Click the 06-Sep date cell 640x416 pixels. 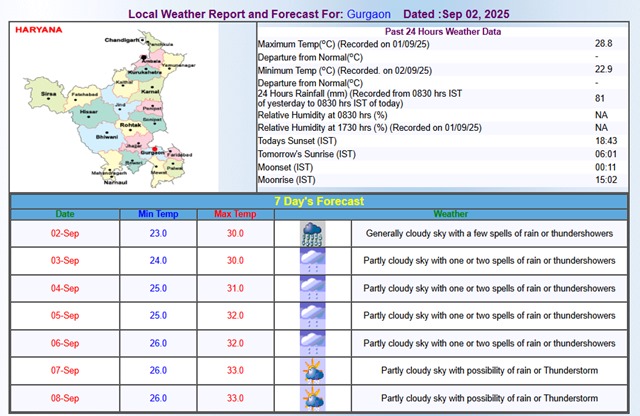[65, 343]
